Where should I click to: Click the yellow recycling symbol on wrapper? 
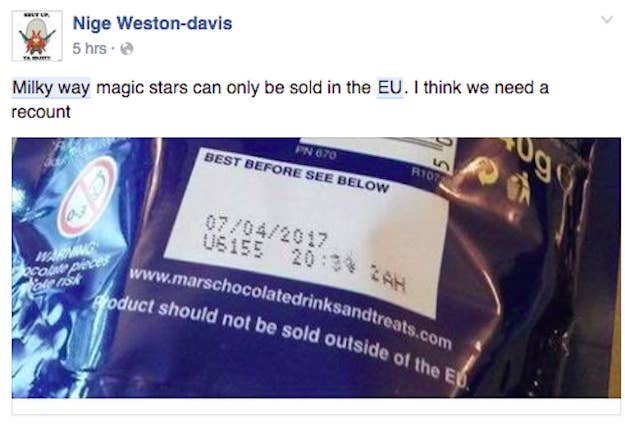coord(487,171)
